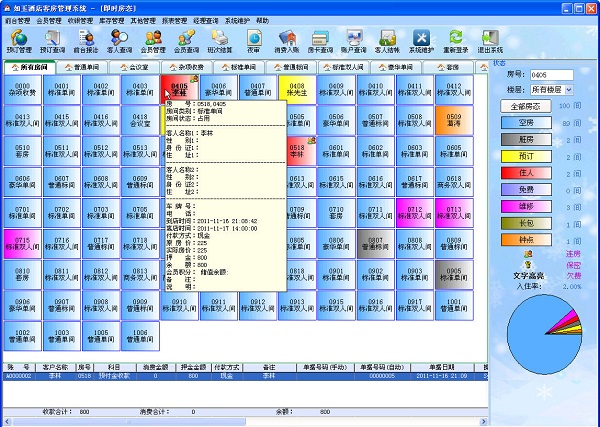This screenshot has height=427, width=600.
Task: Open the 经理查询 menu
Action: [206, 21]
